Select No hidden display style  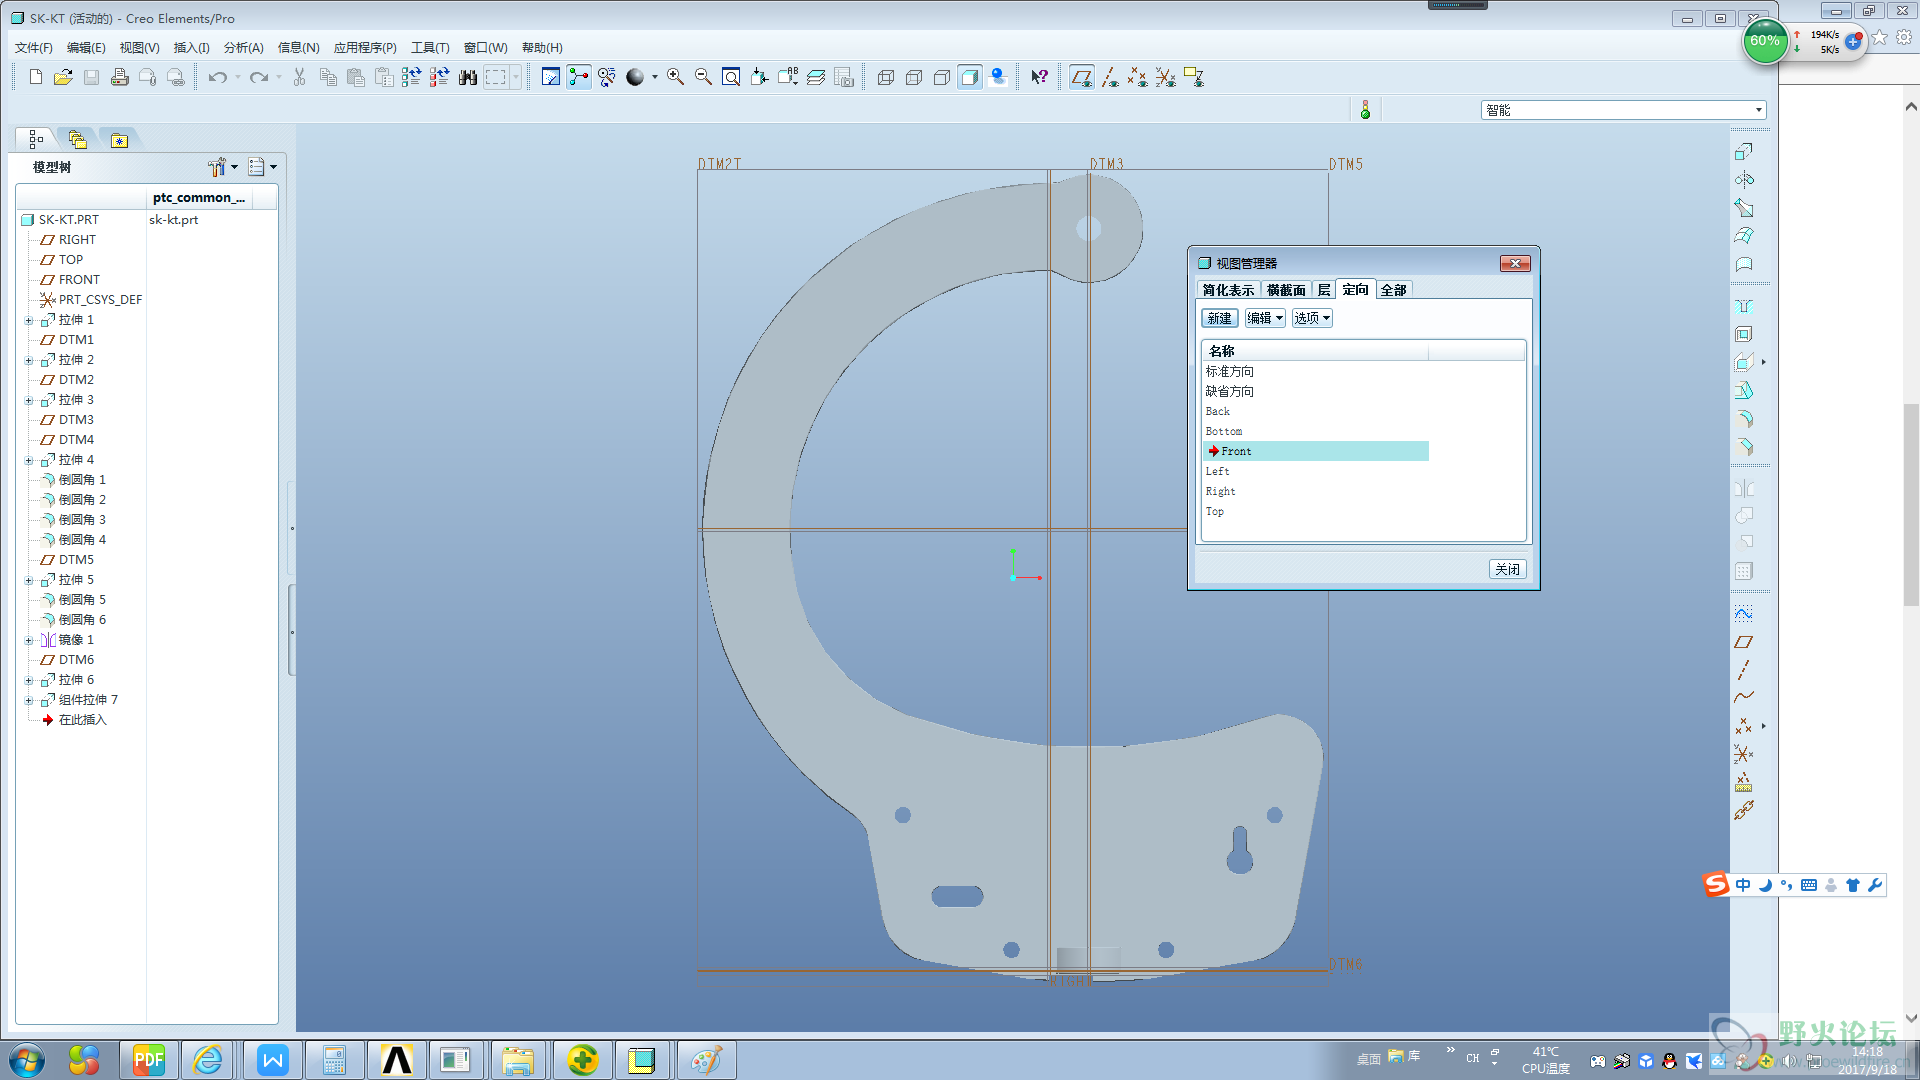click(x=942, y=77)
